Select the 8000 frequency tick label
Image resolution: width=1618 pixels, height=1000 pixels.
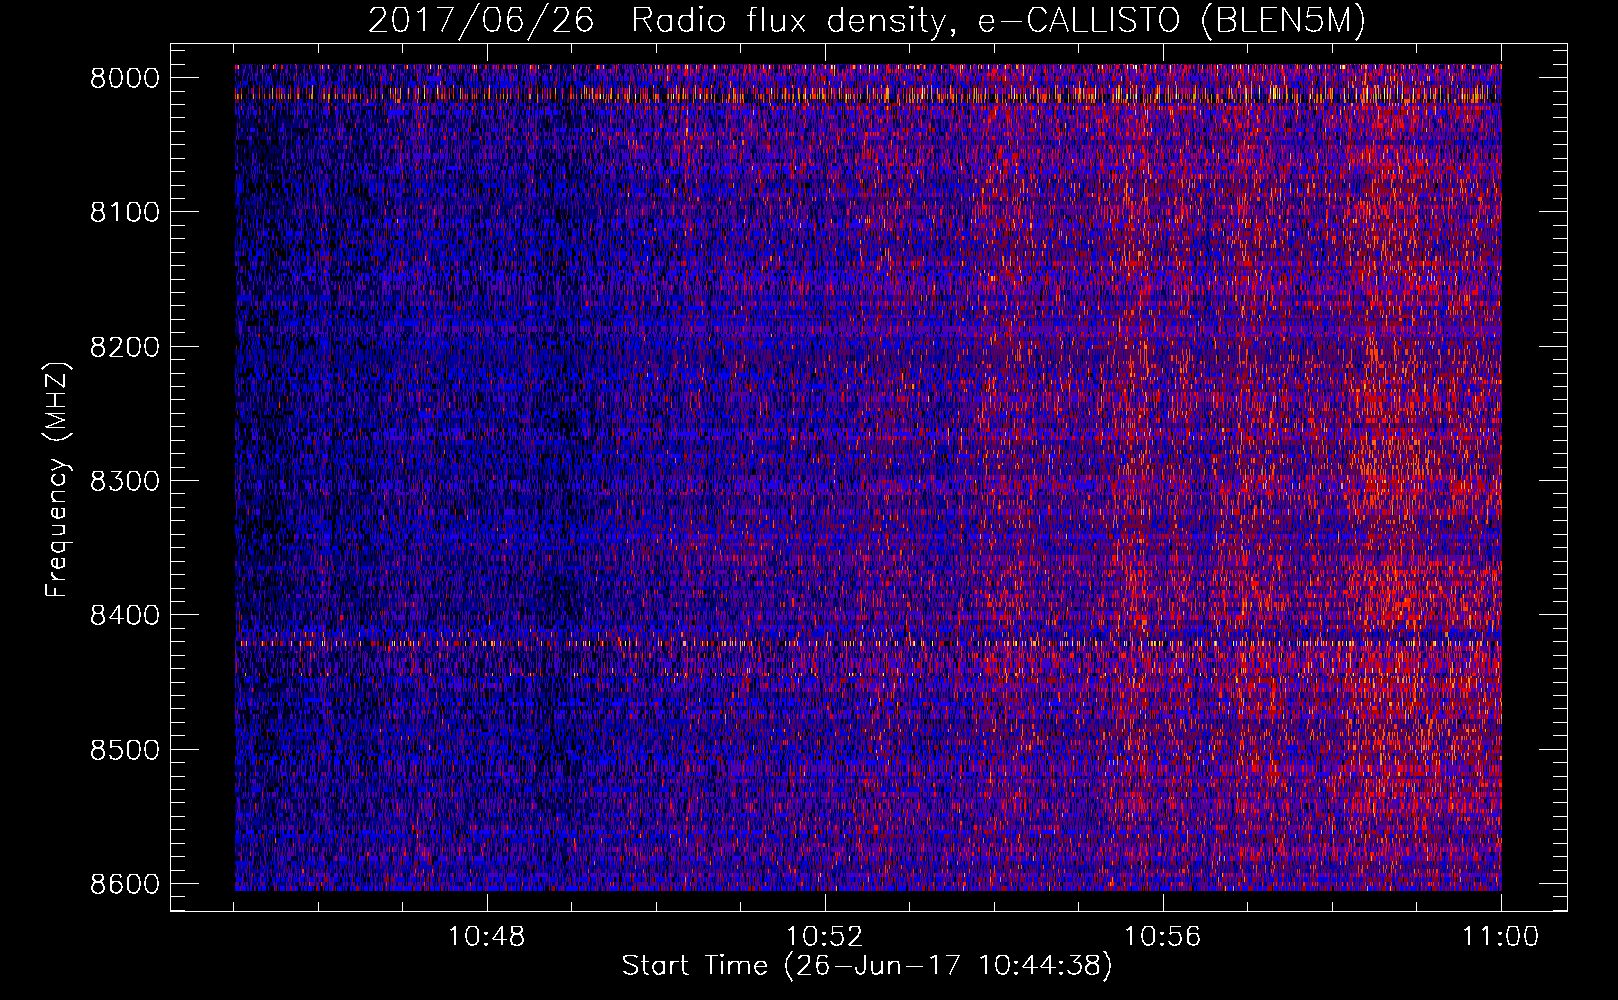pos(124,78)
